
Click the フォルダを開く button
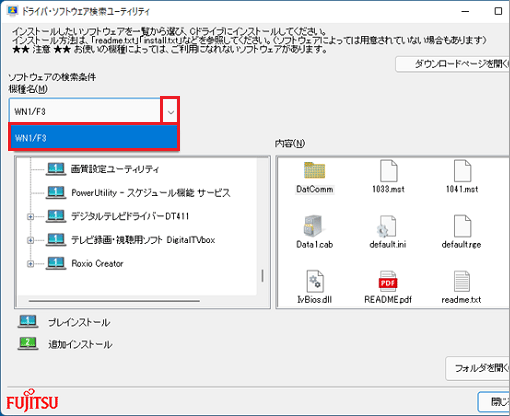pyautogui.click(x=478, y=368)
